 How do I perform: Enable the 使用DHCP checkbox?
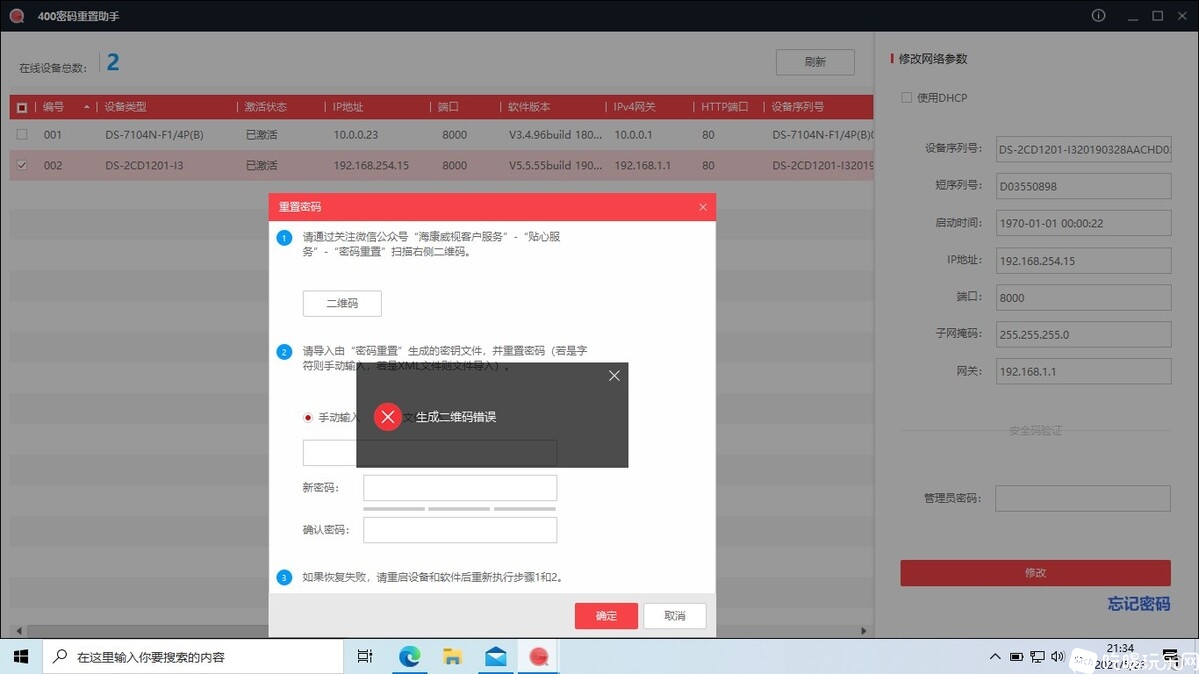[x=906, y=97]
